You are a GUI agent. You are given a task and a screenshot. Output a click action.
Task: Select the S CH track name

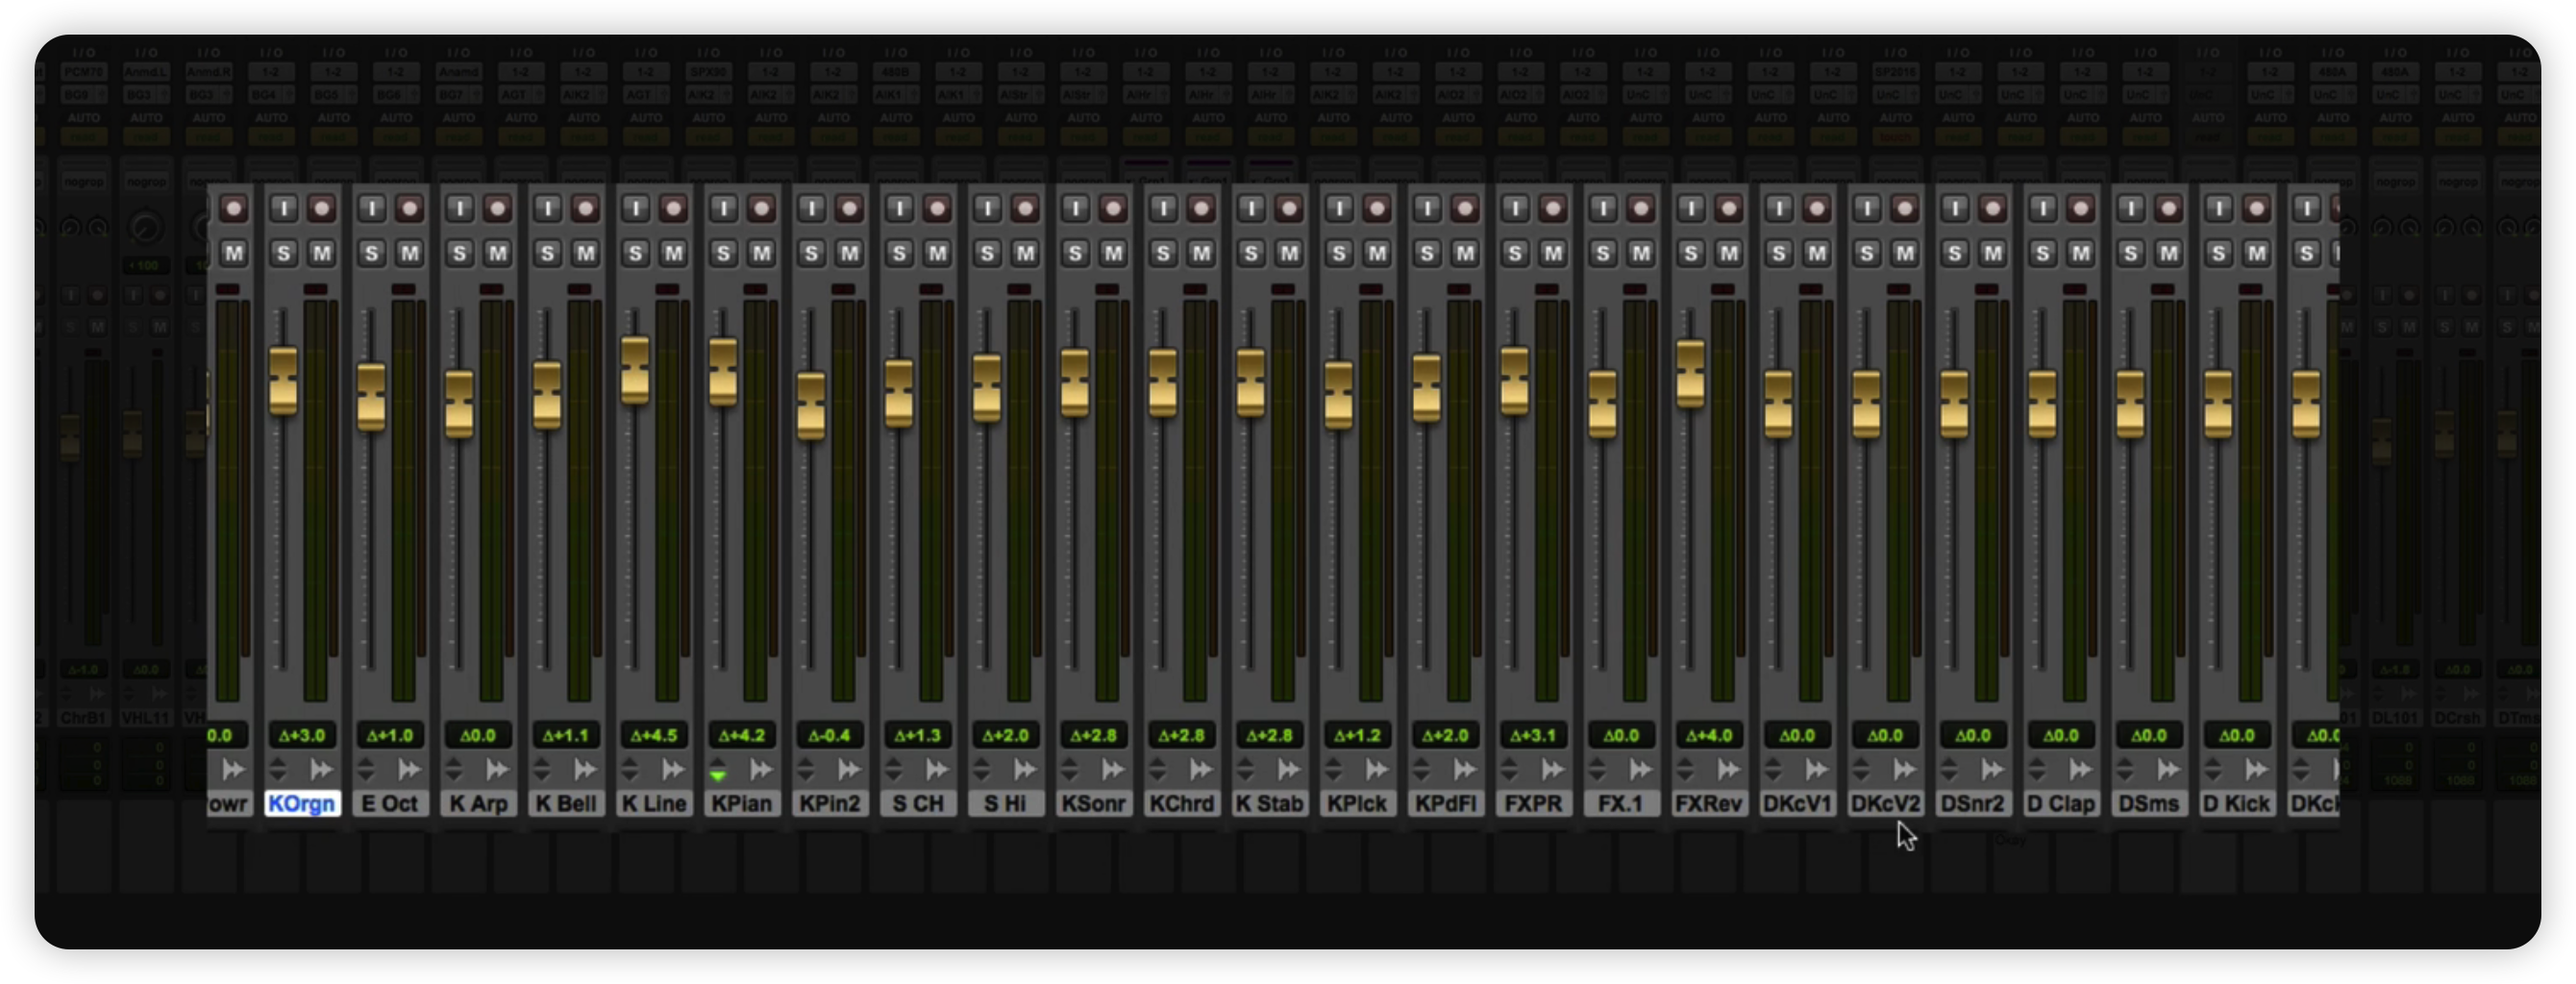point(918,803)
